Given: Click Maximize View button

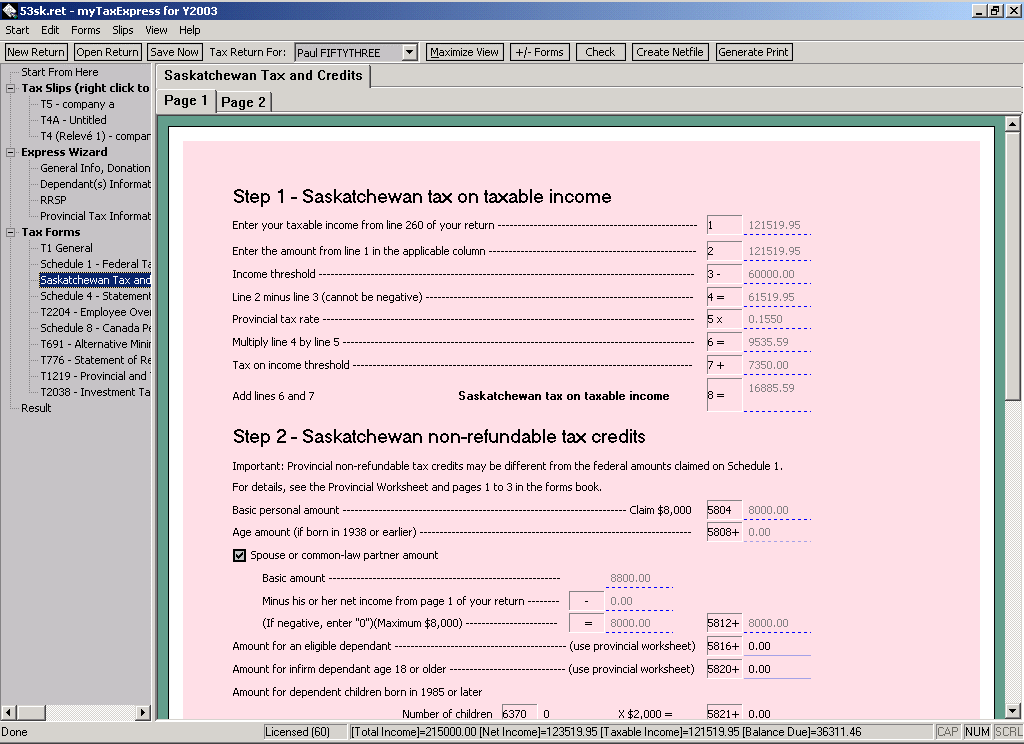Looking at the screenshot, I should coord(464,52).
